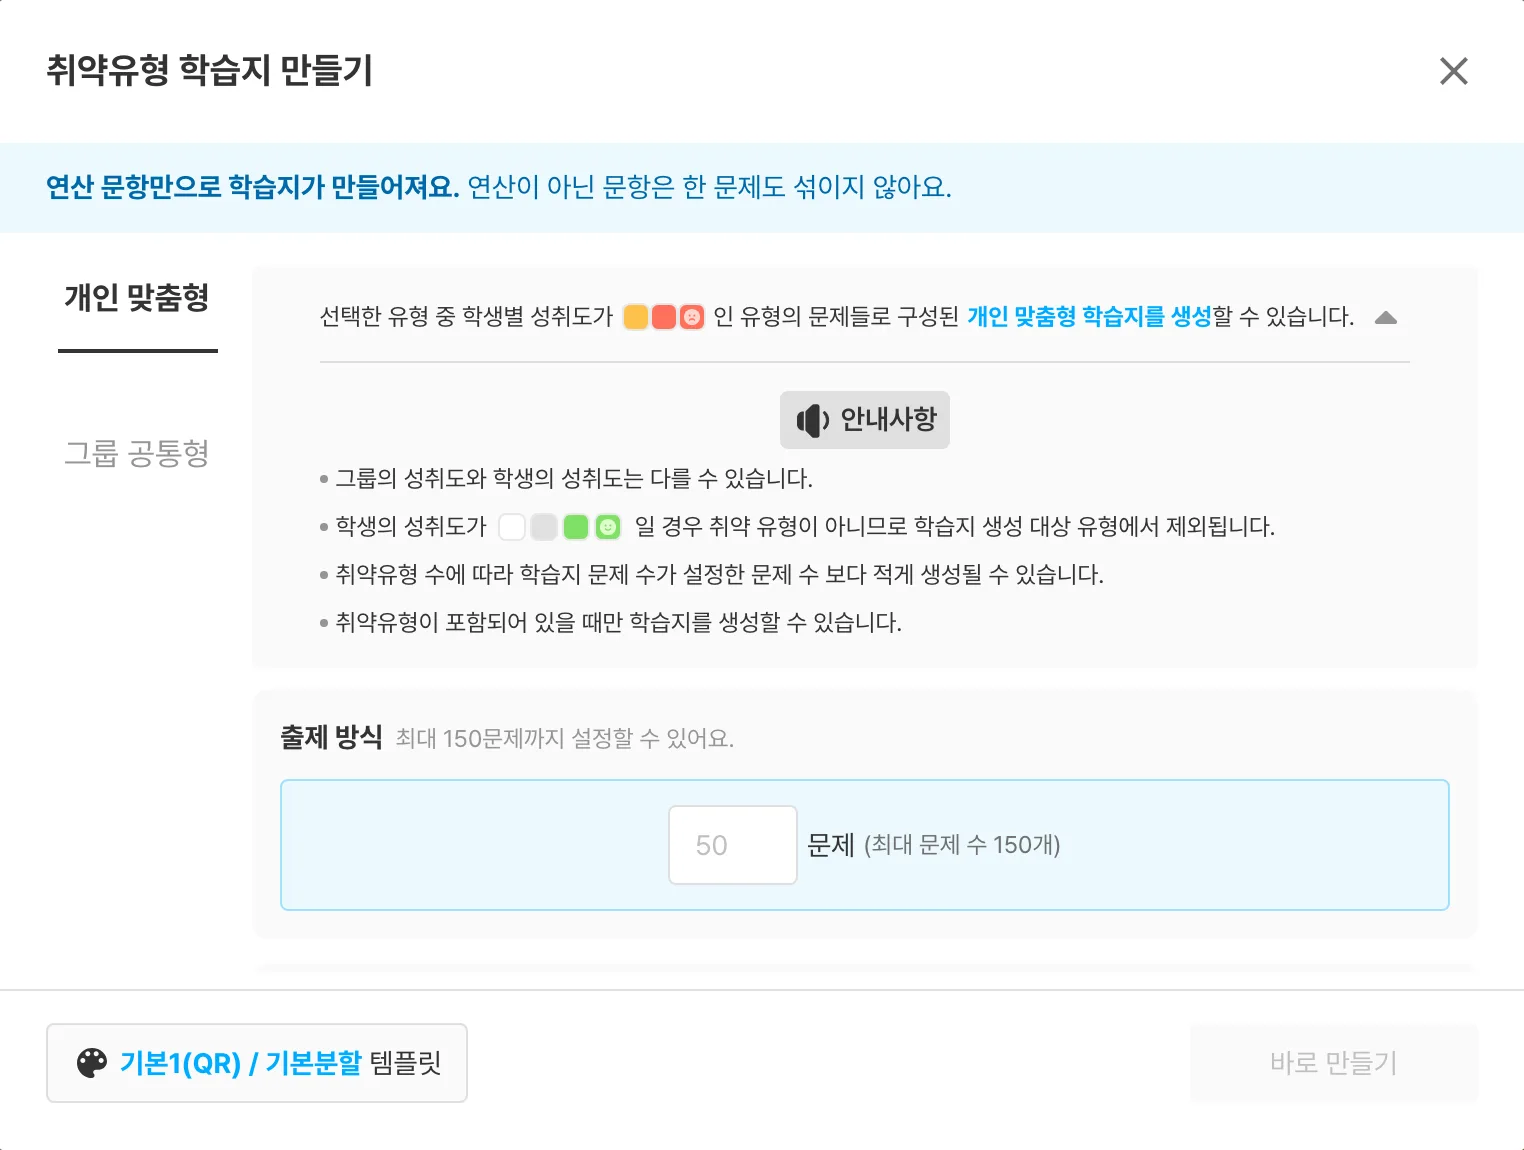Switch to the 그룹 공통형 tab
This screenshot has width=1524, height=1150.
pyautogui.click(x=138, y=453)
